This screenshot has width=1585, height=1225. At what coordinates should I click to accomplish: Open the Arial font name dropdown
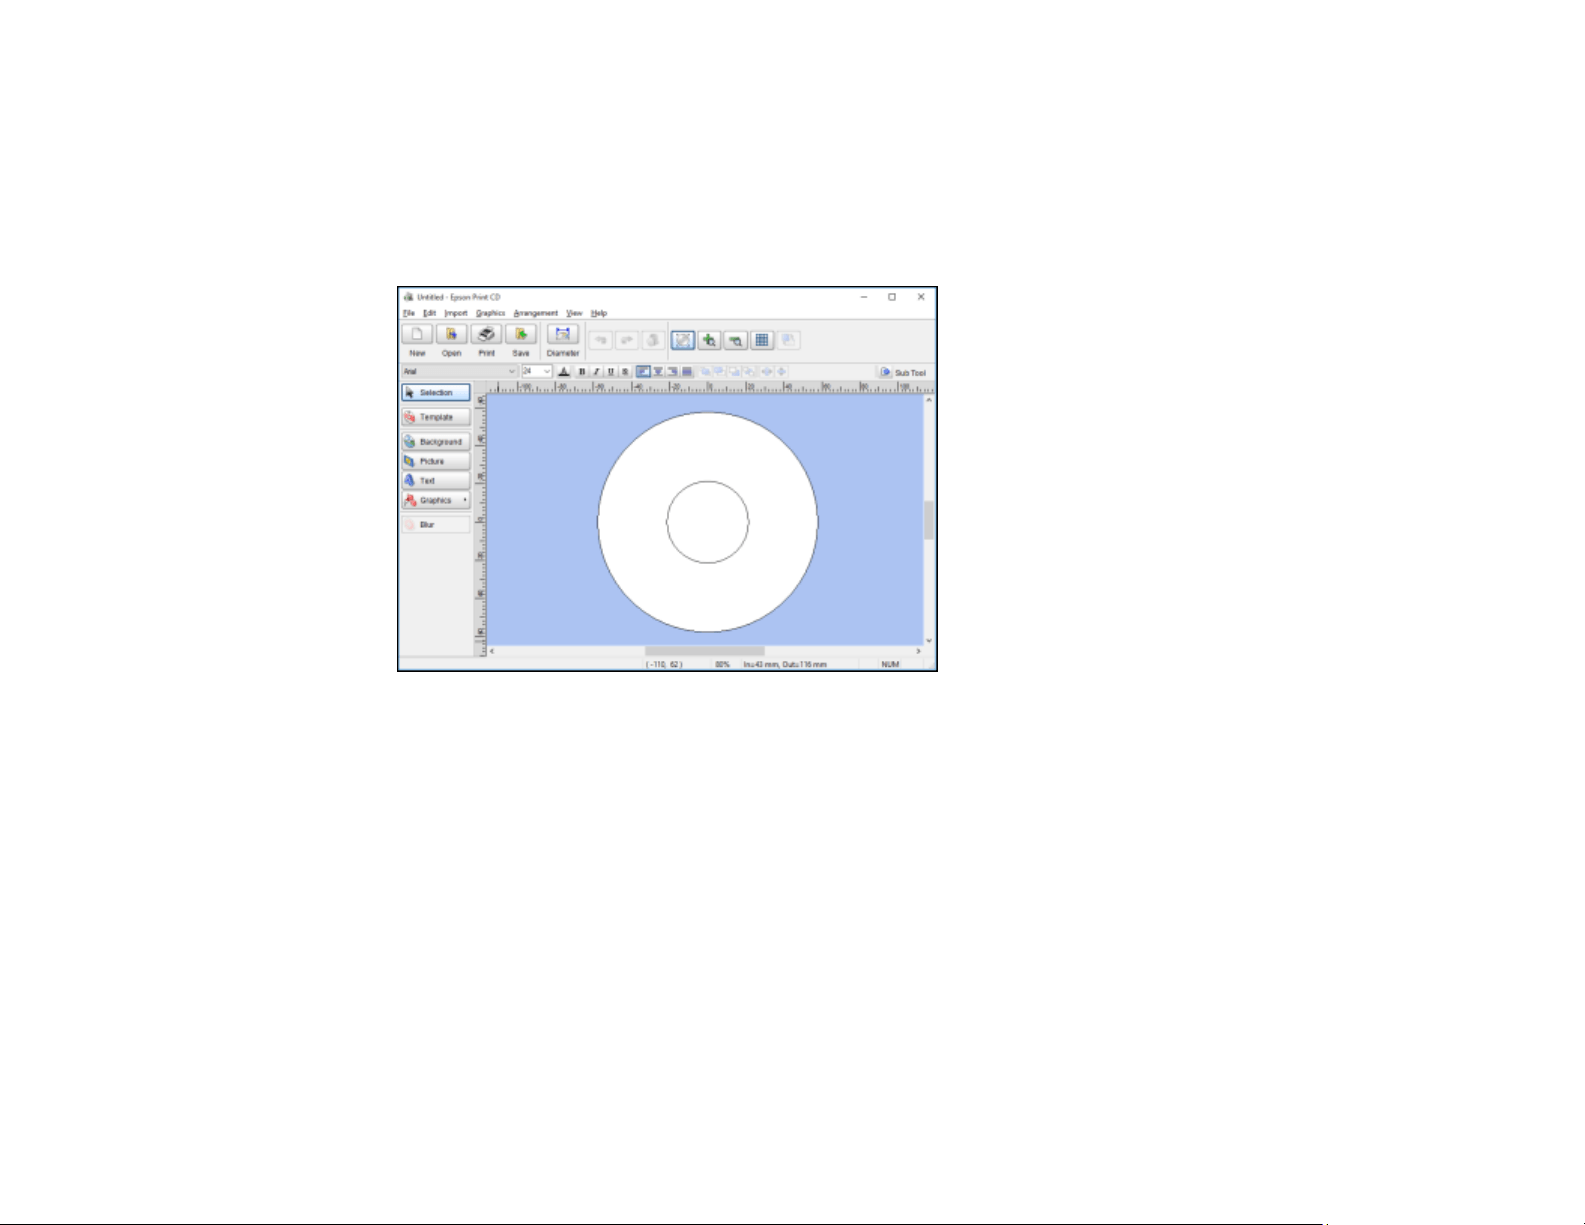460,372
